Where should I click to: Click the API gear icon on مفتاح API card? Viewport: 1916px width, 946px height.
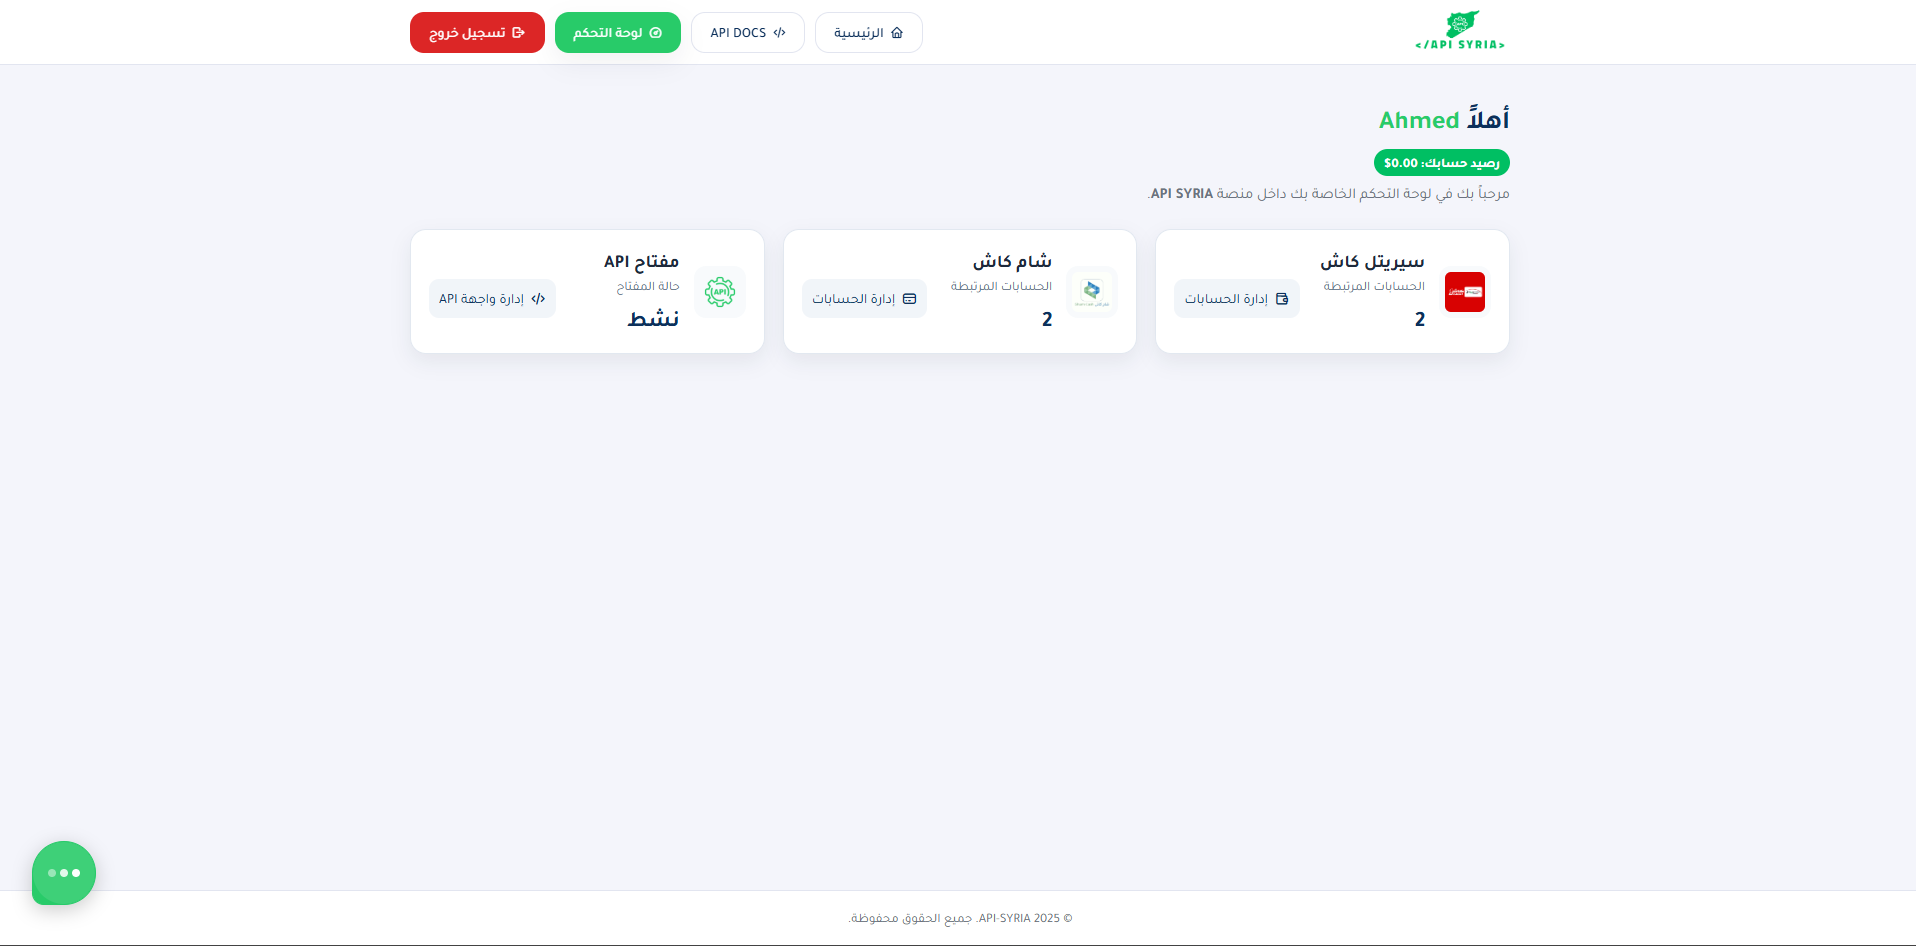720,292
